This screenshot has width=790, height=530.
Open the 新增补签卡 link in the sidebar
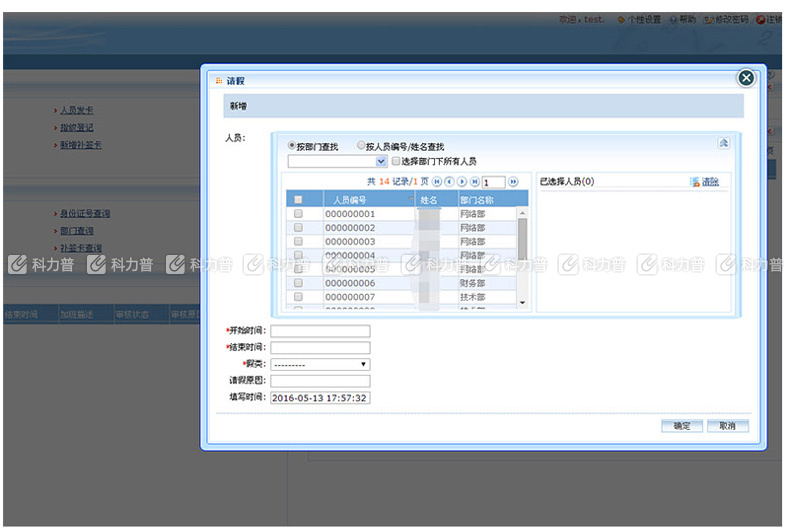point(81,145)
